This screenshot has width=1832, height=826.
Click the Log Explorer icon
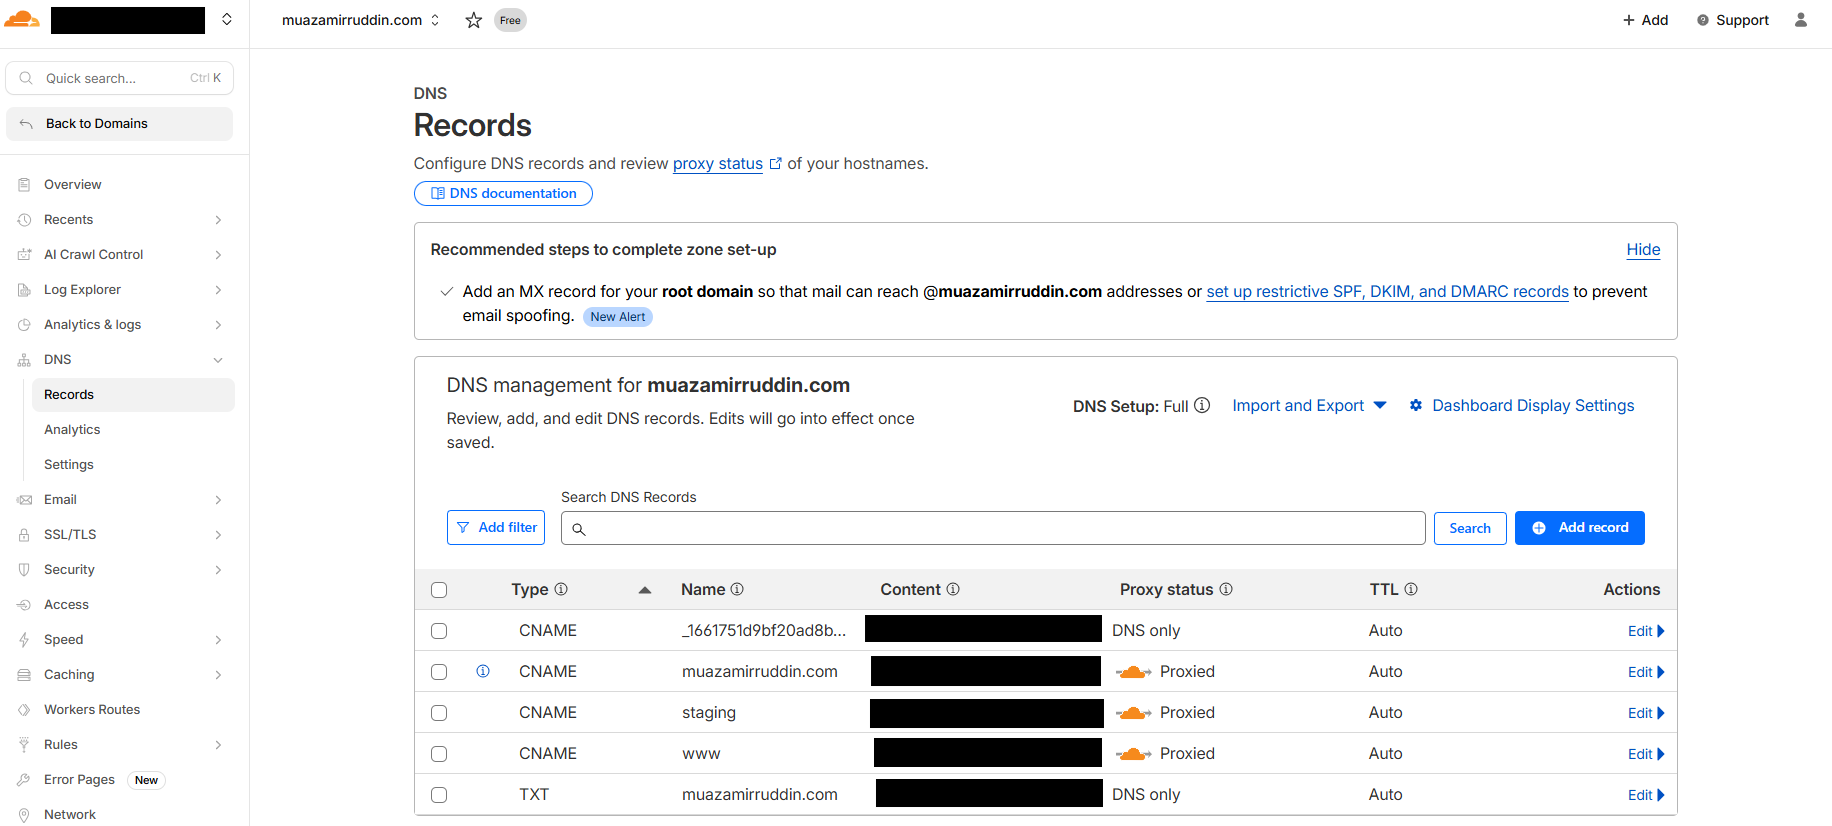pyautogui.click(x=24, y=290)
